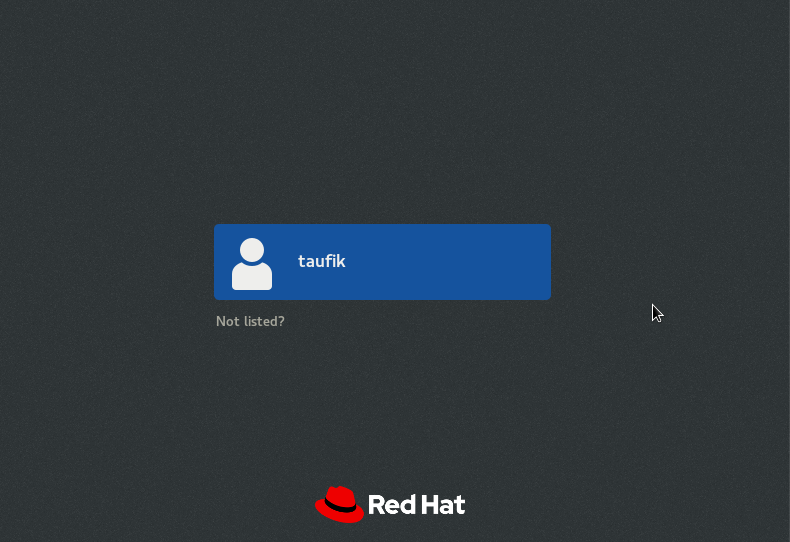Select the taufik username label
The height and width of the screenshot is (542, 790).
click(x=321, y=261)
